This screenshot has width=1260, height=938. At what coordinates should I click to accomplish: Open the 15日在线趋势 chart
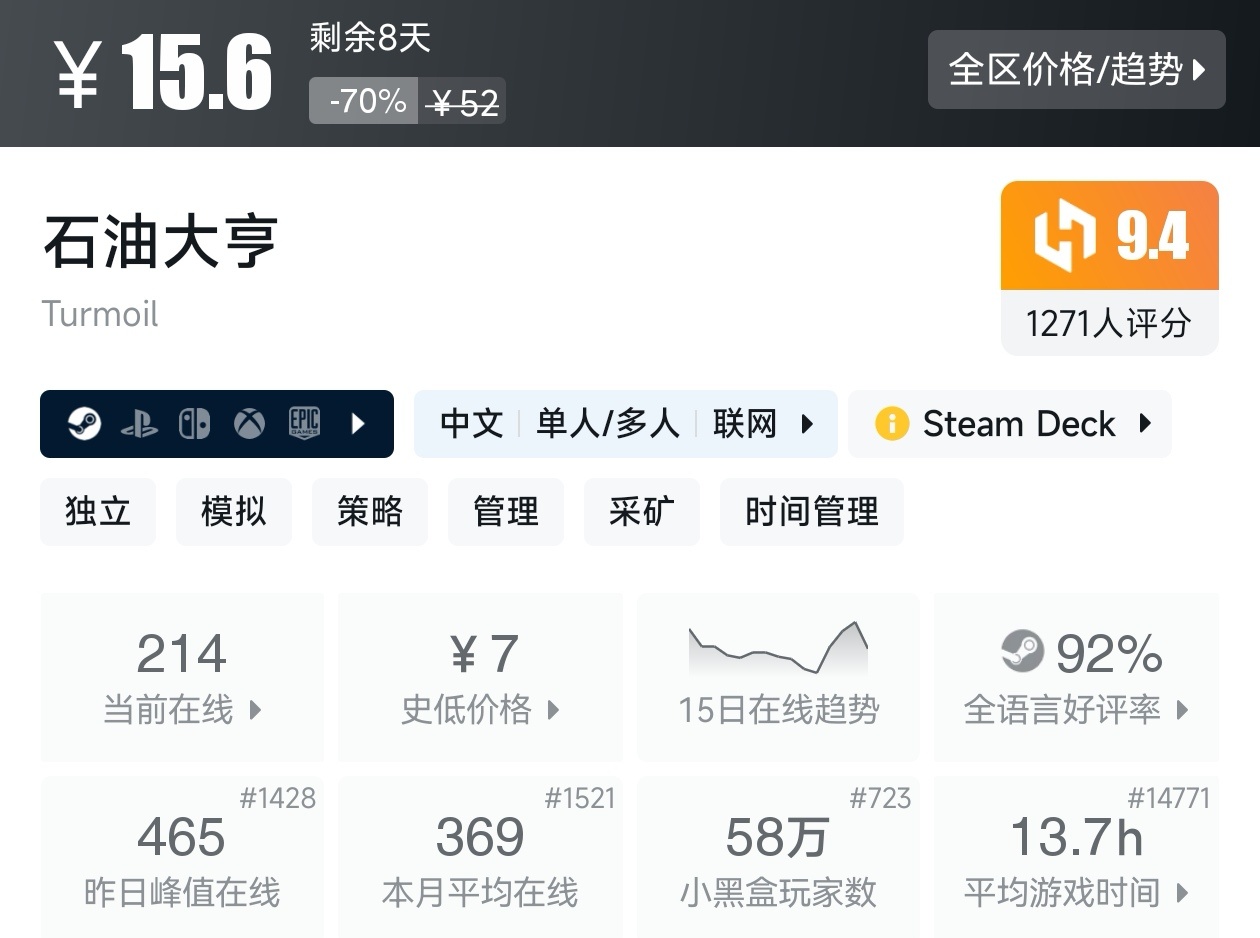coord(778,676)
